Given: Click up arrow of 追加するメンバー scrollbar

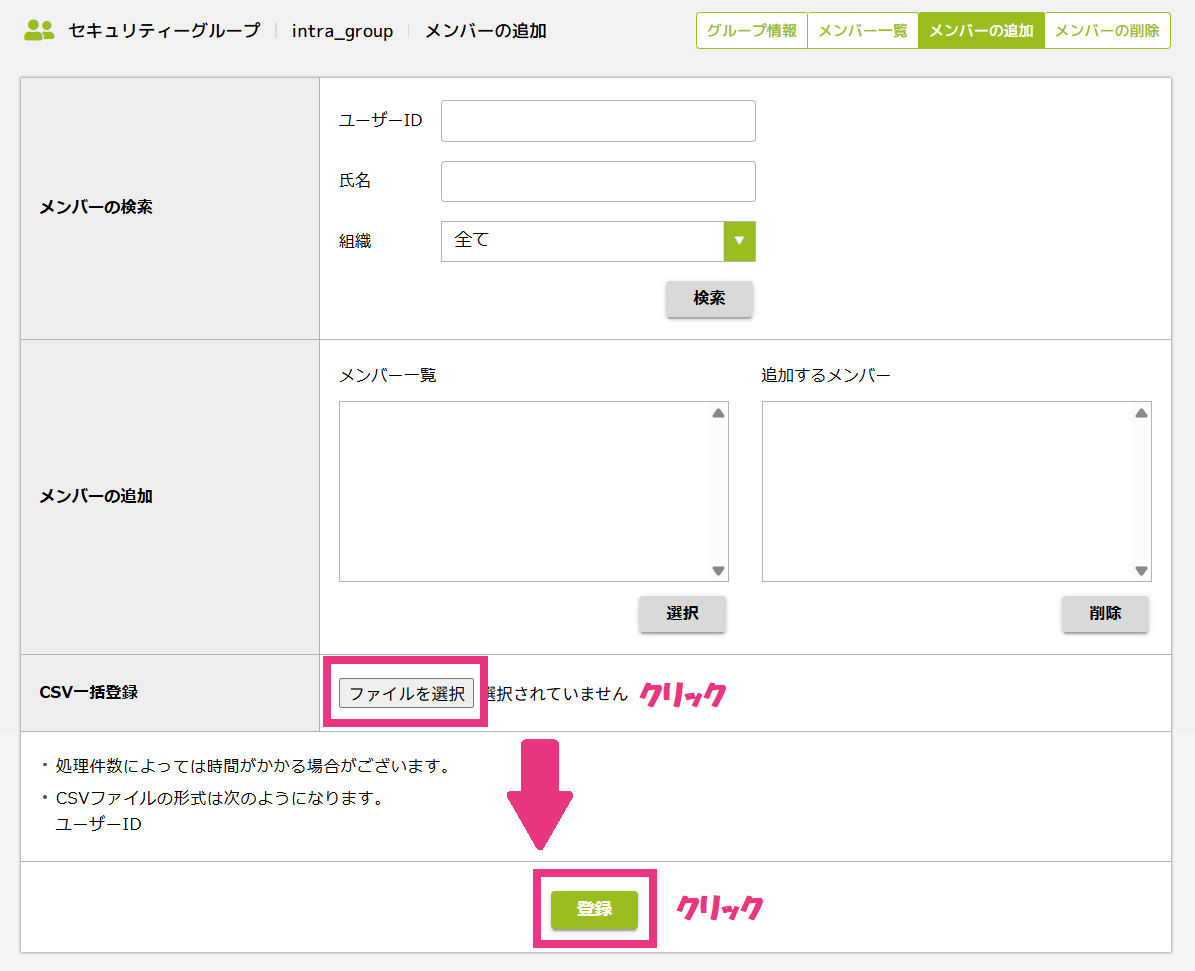Looking at the screenshot, I should 1141,413.
